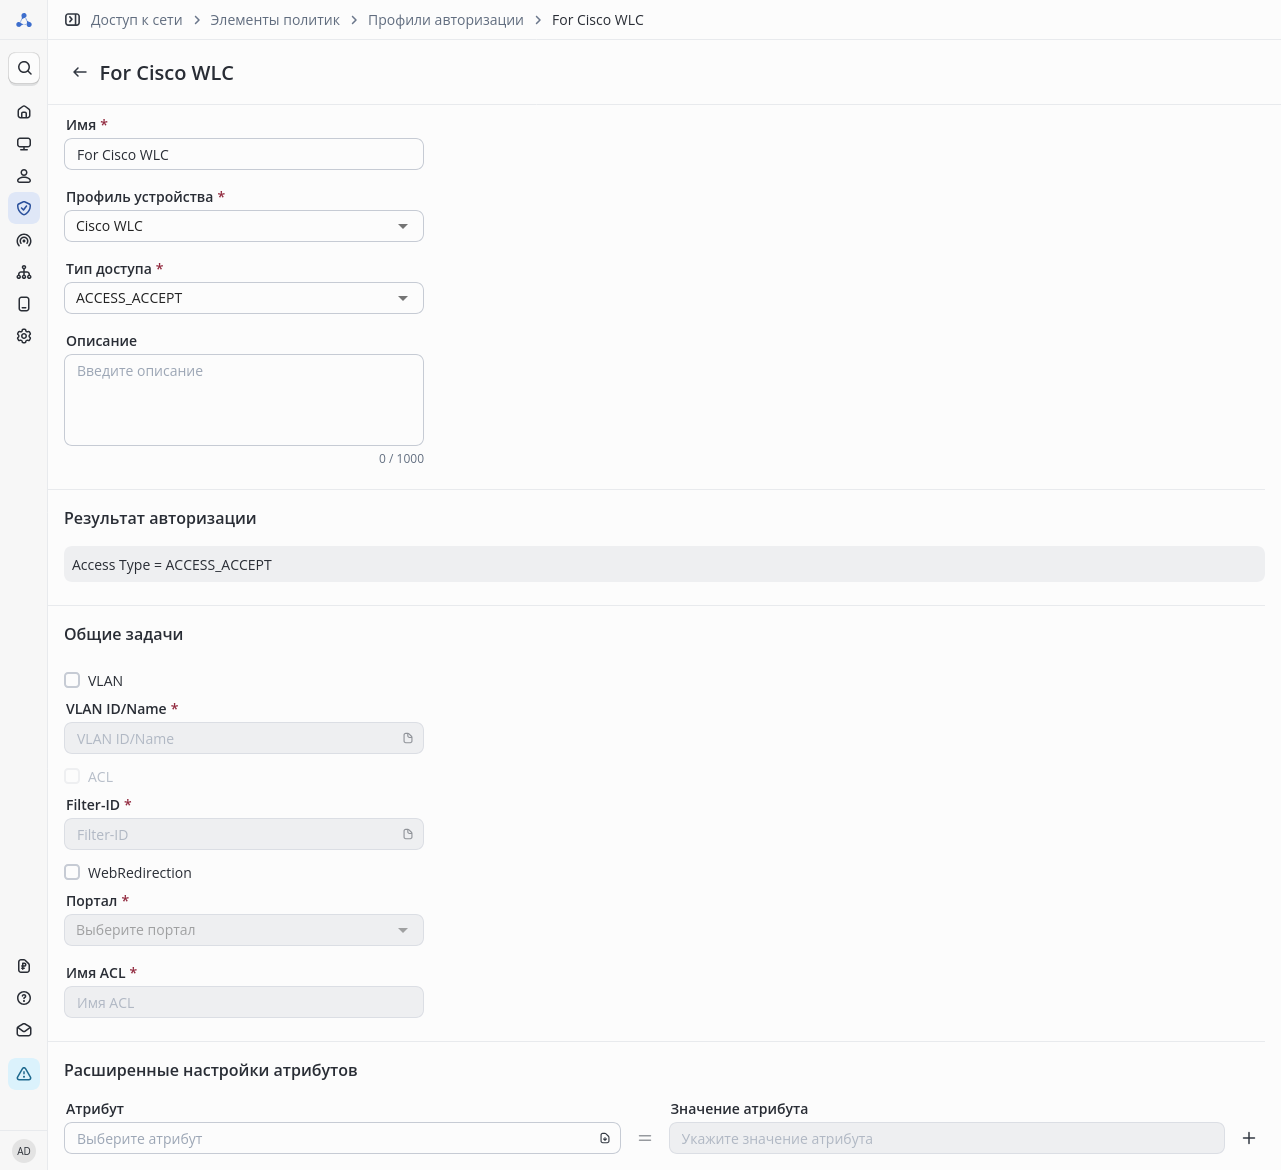
Task: Open the mail envelope icon in sidebar
Action: coord(24,1030)
